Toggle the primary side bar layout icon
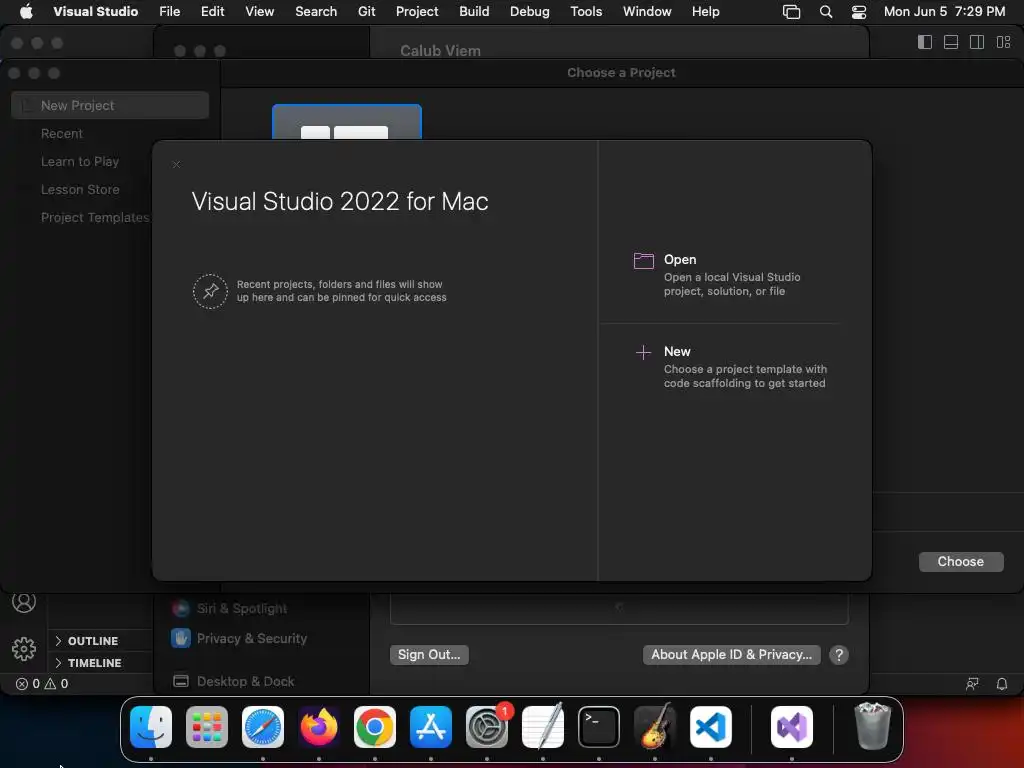This screenshot has height=768, width=1024. coord(925,42)
